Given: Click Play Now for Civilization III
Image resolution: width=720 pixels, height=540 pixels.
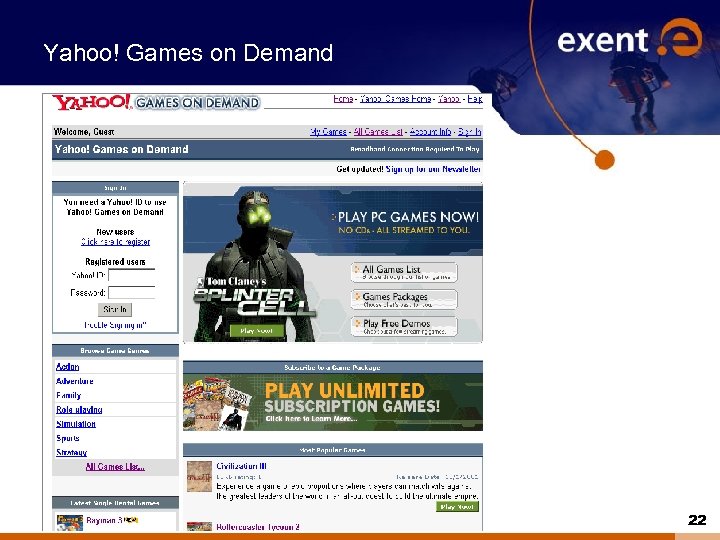Looking at the screenshot, I should 457,506.
